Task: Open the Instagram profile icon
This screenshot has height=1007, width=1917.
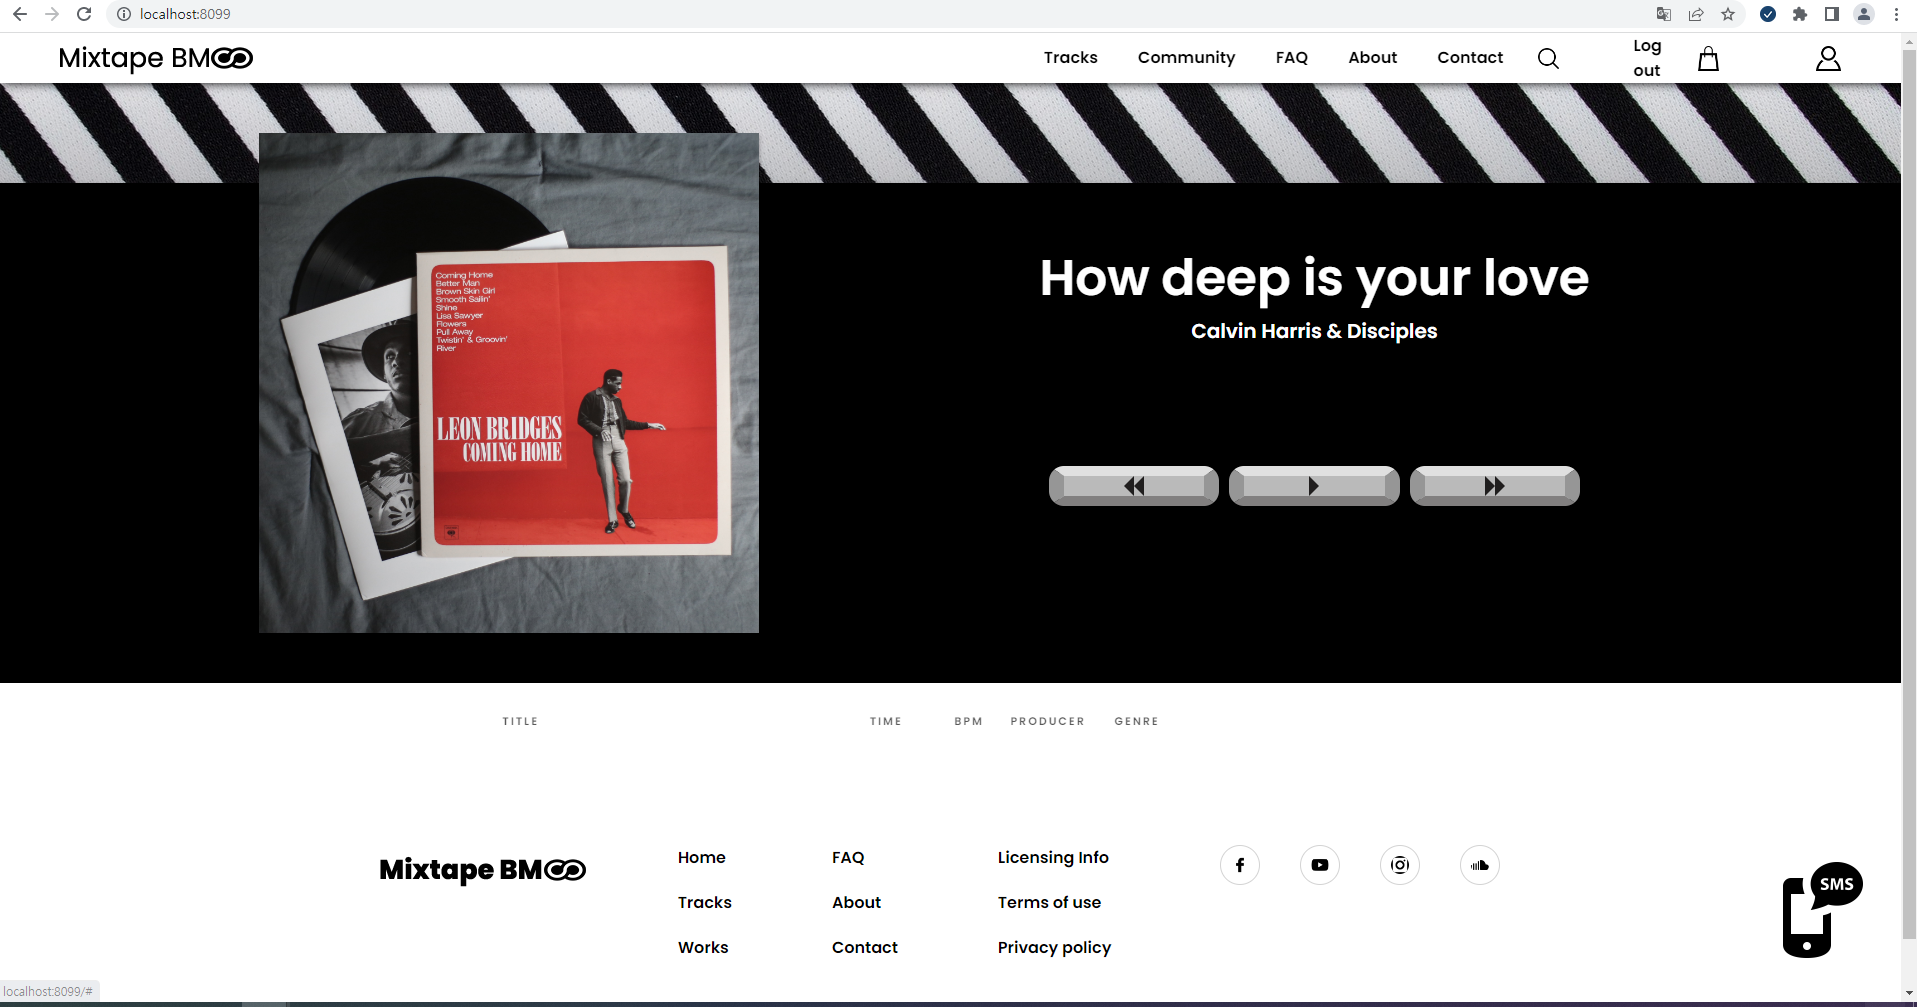Action: tap(1399, 864)
